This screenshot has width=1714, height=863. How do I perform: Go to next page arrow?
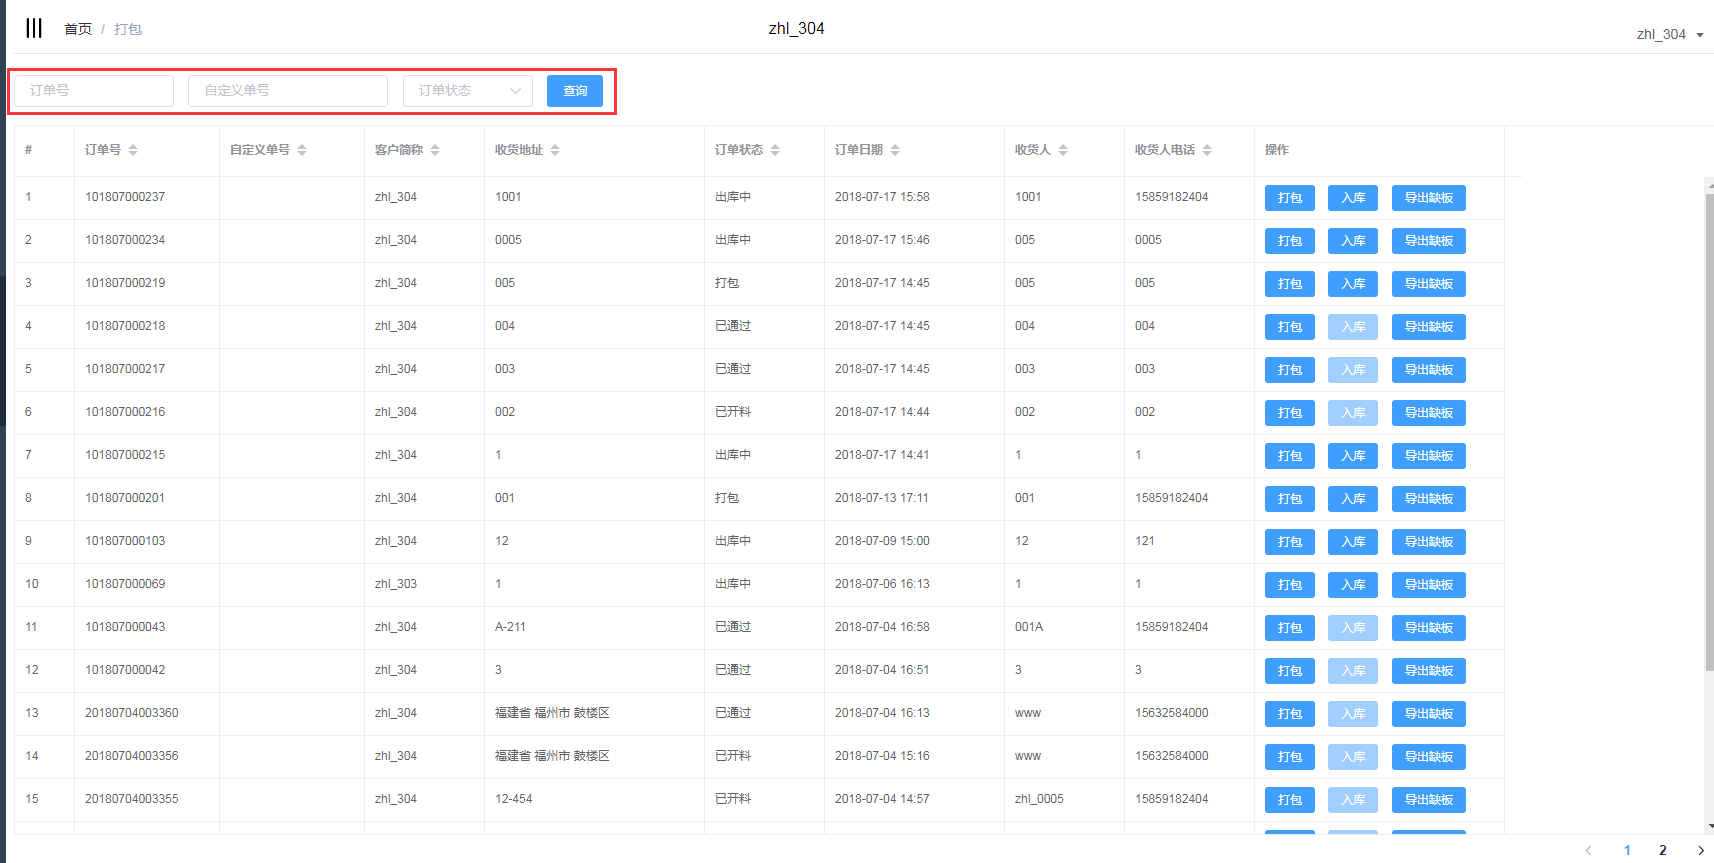1700,850
